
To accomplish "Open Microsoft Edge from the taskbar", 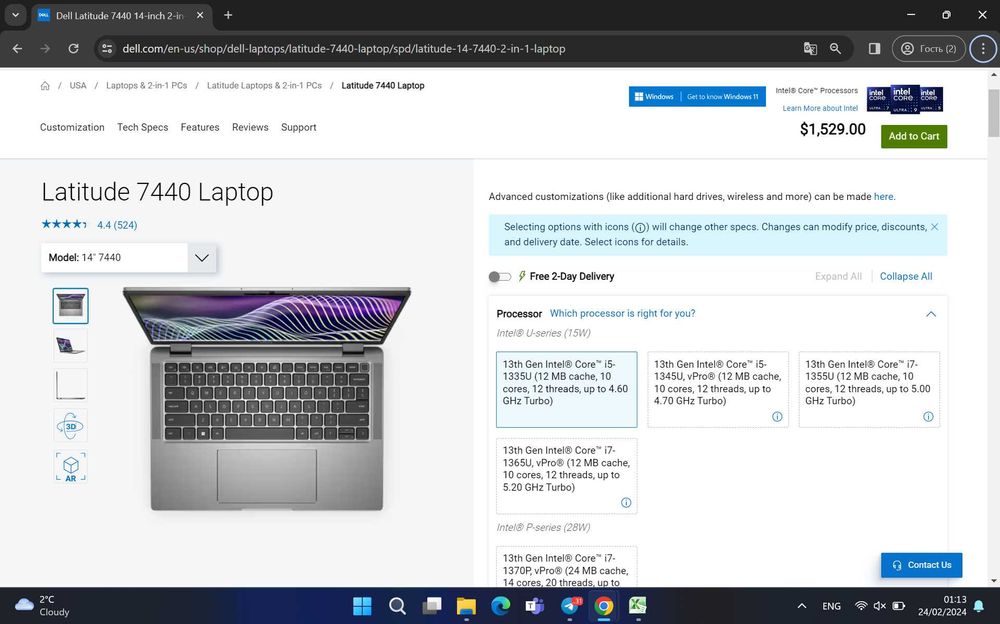I will [x=501, y=605].
